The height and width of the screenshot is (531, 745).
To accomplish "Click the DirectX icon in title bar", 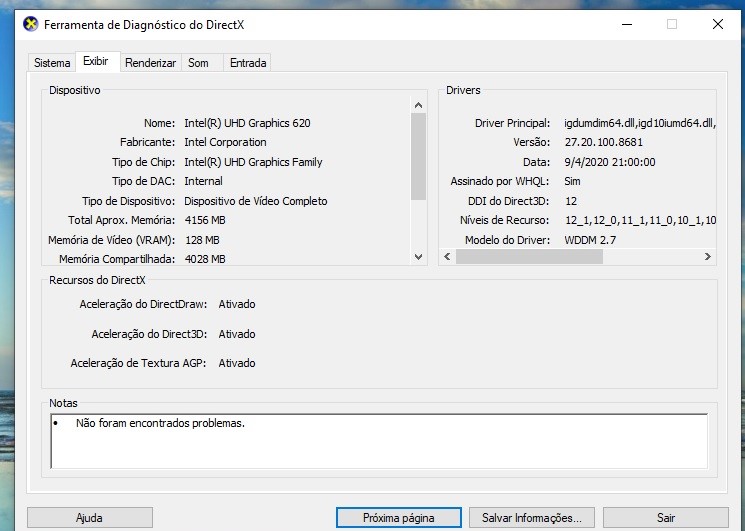I will (x=31, y=24).
